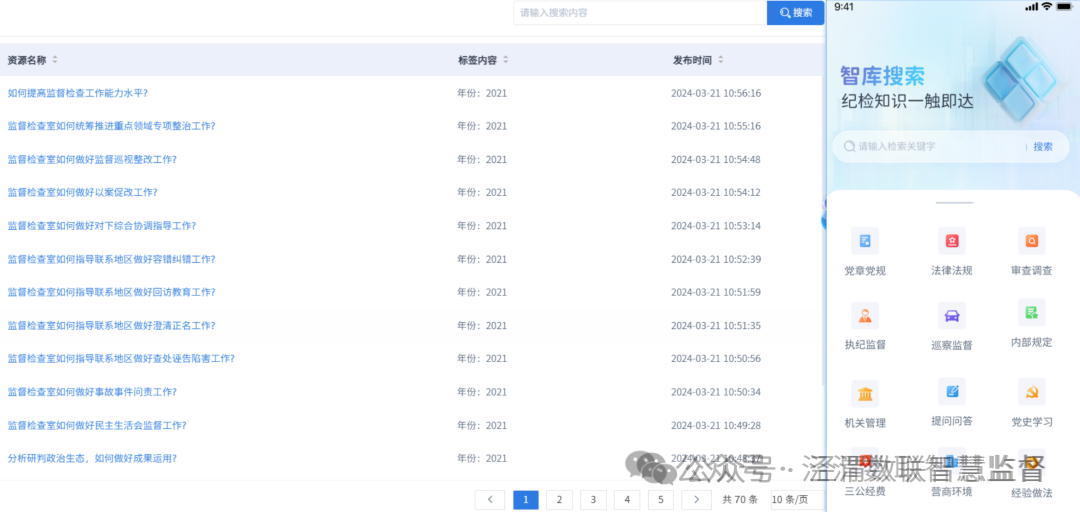Click the Wi-Fi icon in phone status bar
The image size is (1080, 512).
[1046, 6]
